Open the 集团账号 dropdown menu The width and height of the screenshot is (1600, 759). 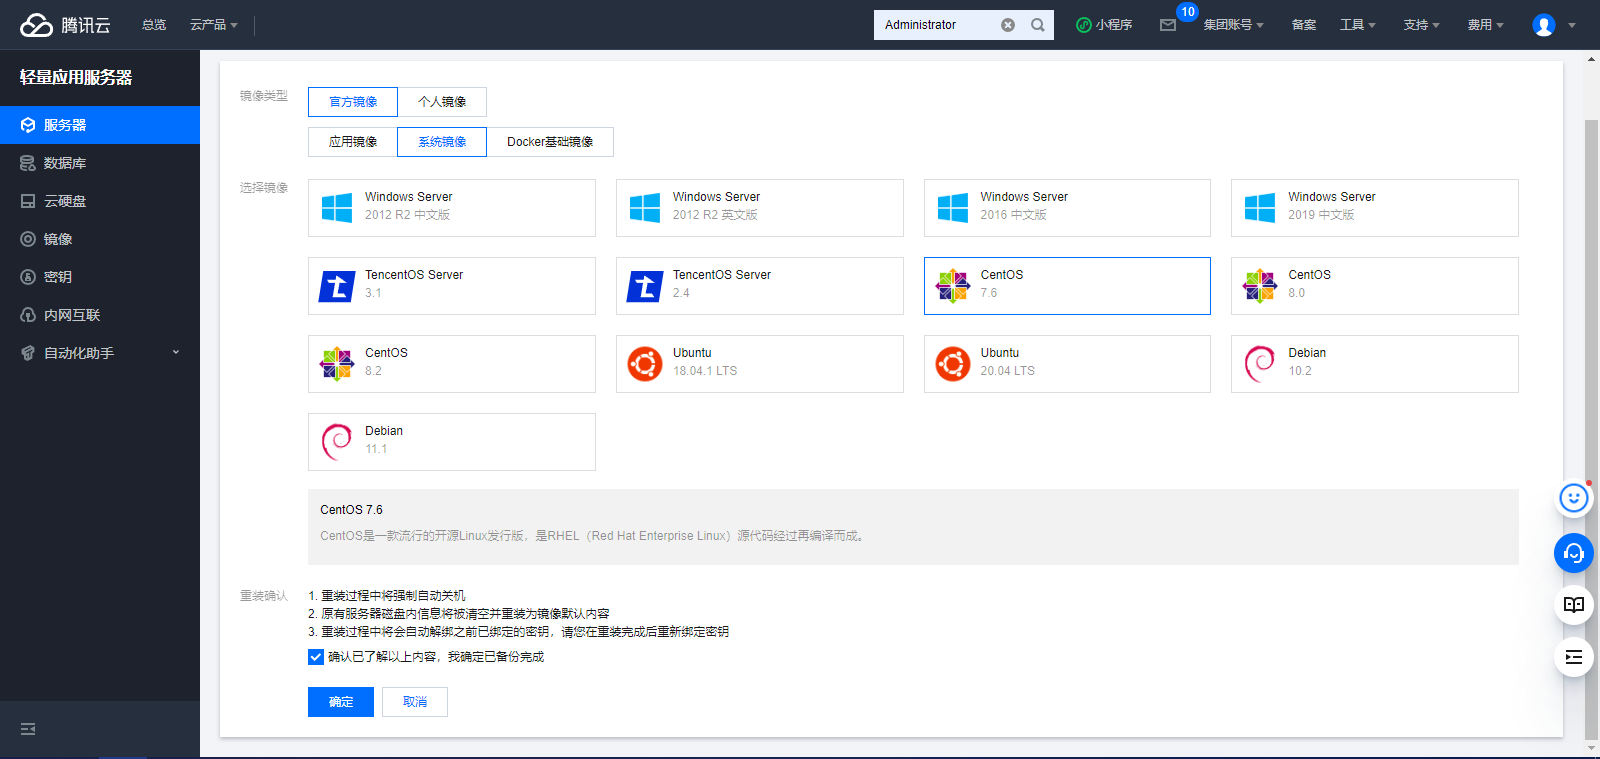[x=1234, y=25]
